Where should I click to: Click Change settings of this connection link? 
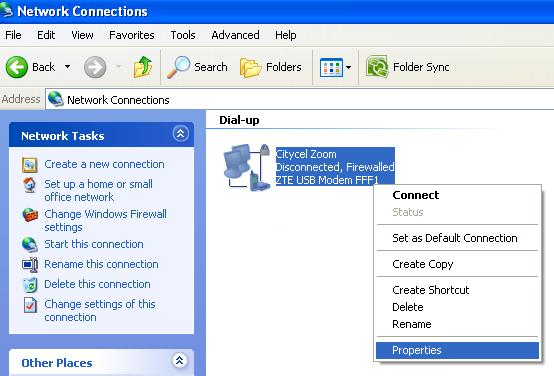pos(100,311)
